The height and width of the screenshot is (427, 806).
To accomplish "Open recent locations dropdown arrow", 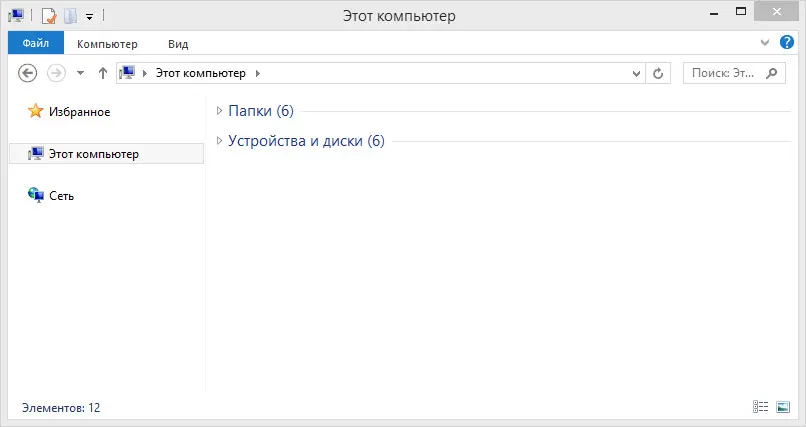I will point(80,73).
